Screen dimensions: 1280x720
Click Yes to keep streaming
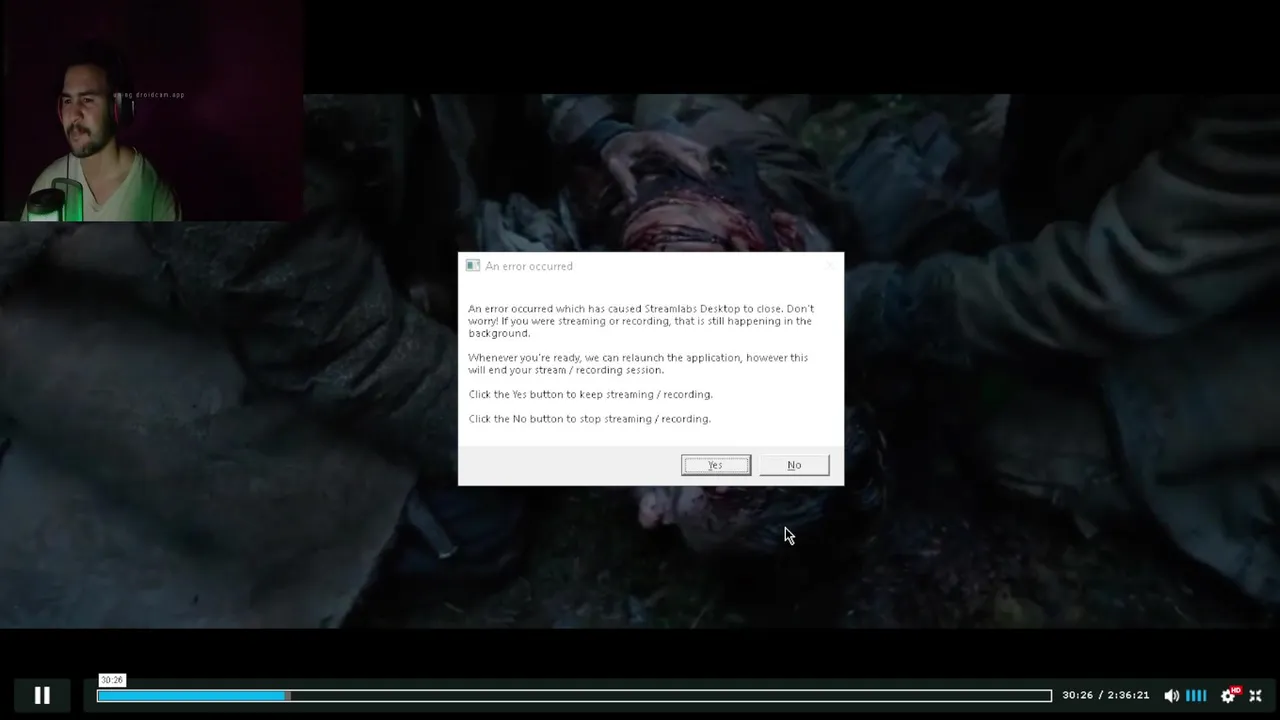pos(716,465)
